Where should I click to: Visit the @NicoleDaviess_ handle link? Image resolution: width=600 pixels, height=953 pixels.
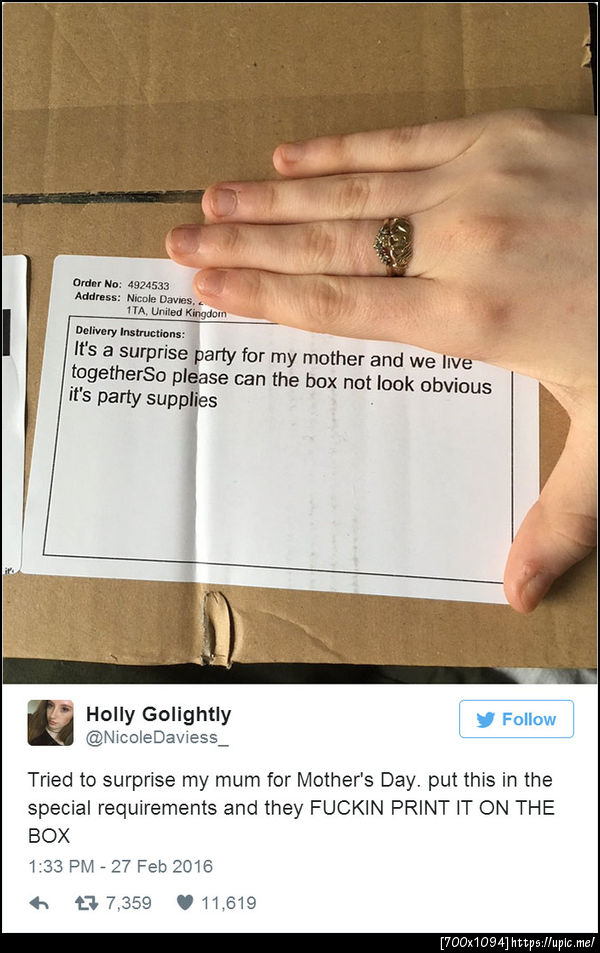157,737
